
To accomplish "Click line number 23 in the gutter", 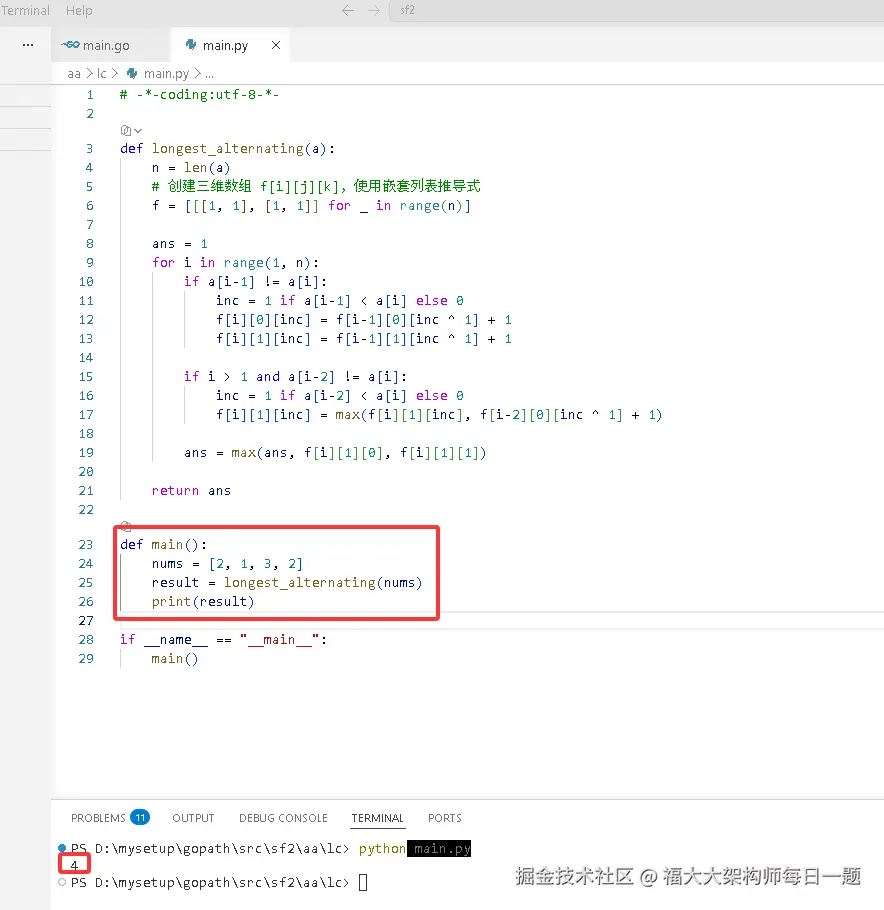I will pos(86,544).
